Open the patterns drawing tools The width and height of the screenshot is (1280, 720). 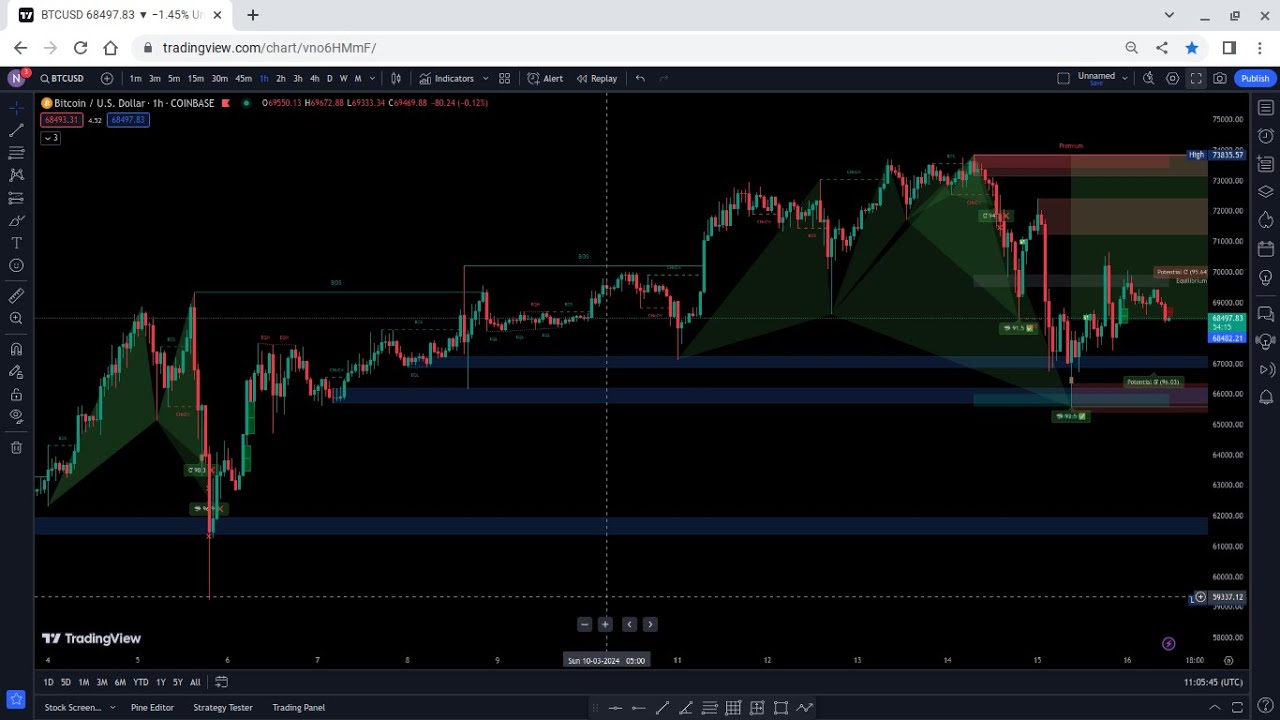(16, 175)
